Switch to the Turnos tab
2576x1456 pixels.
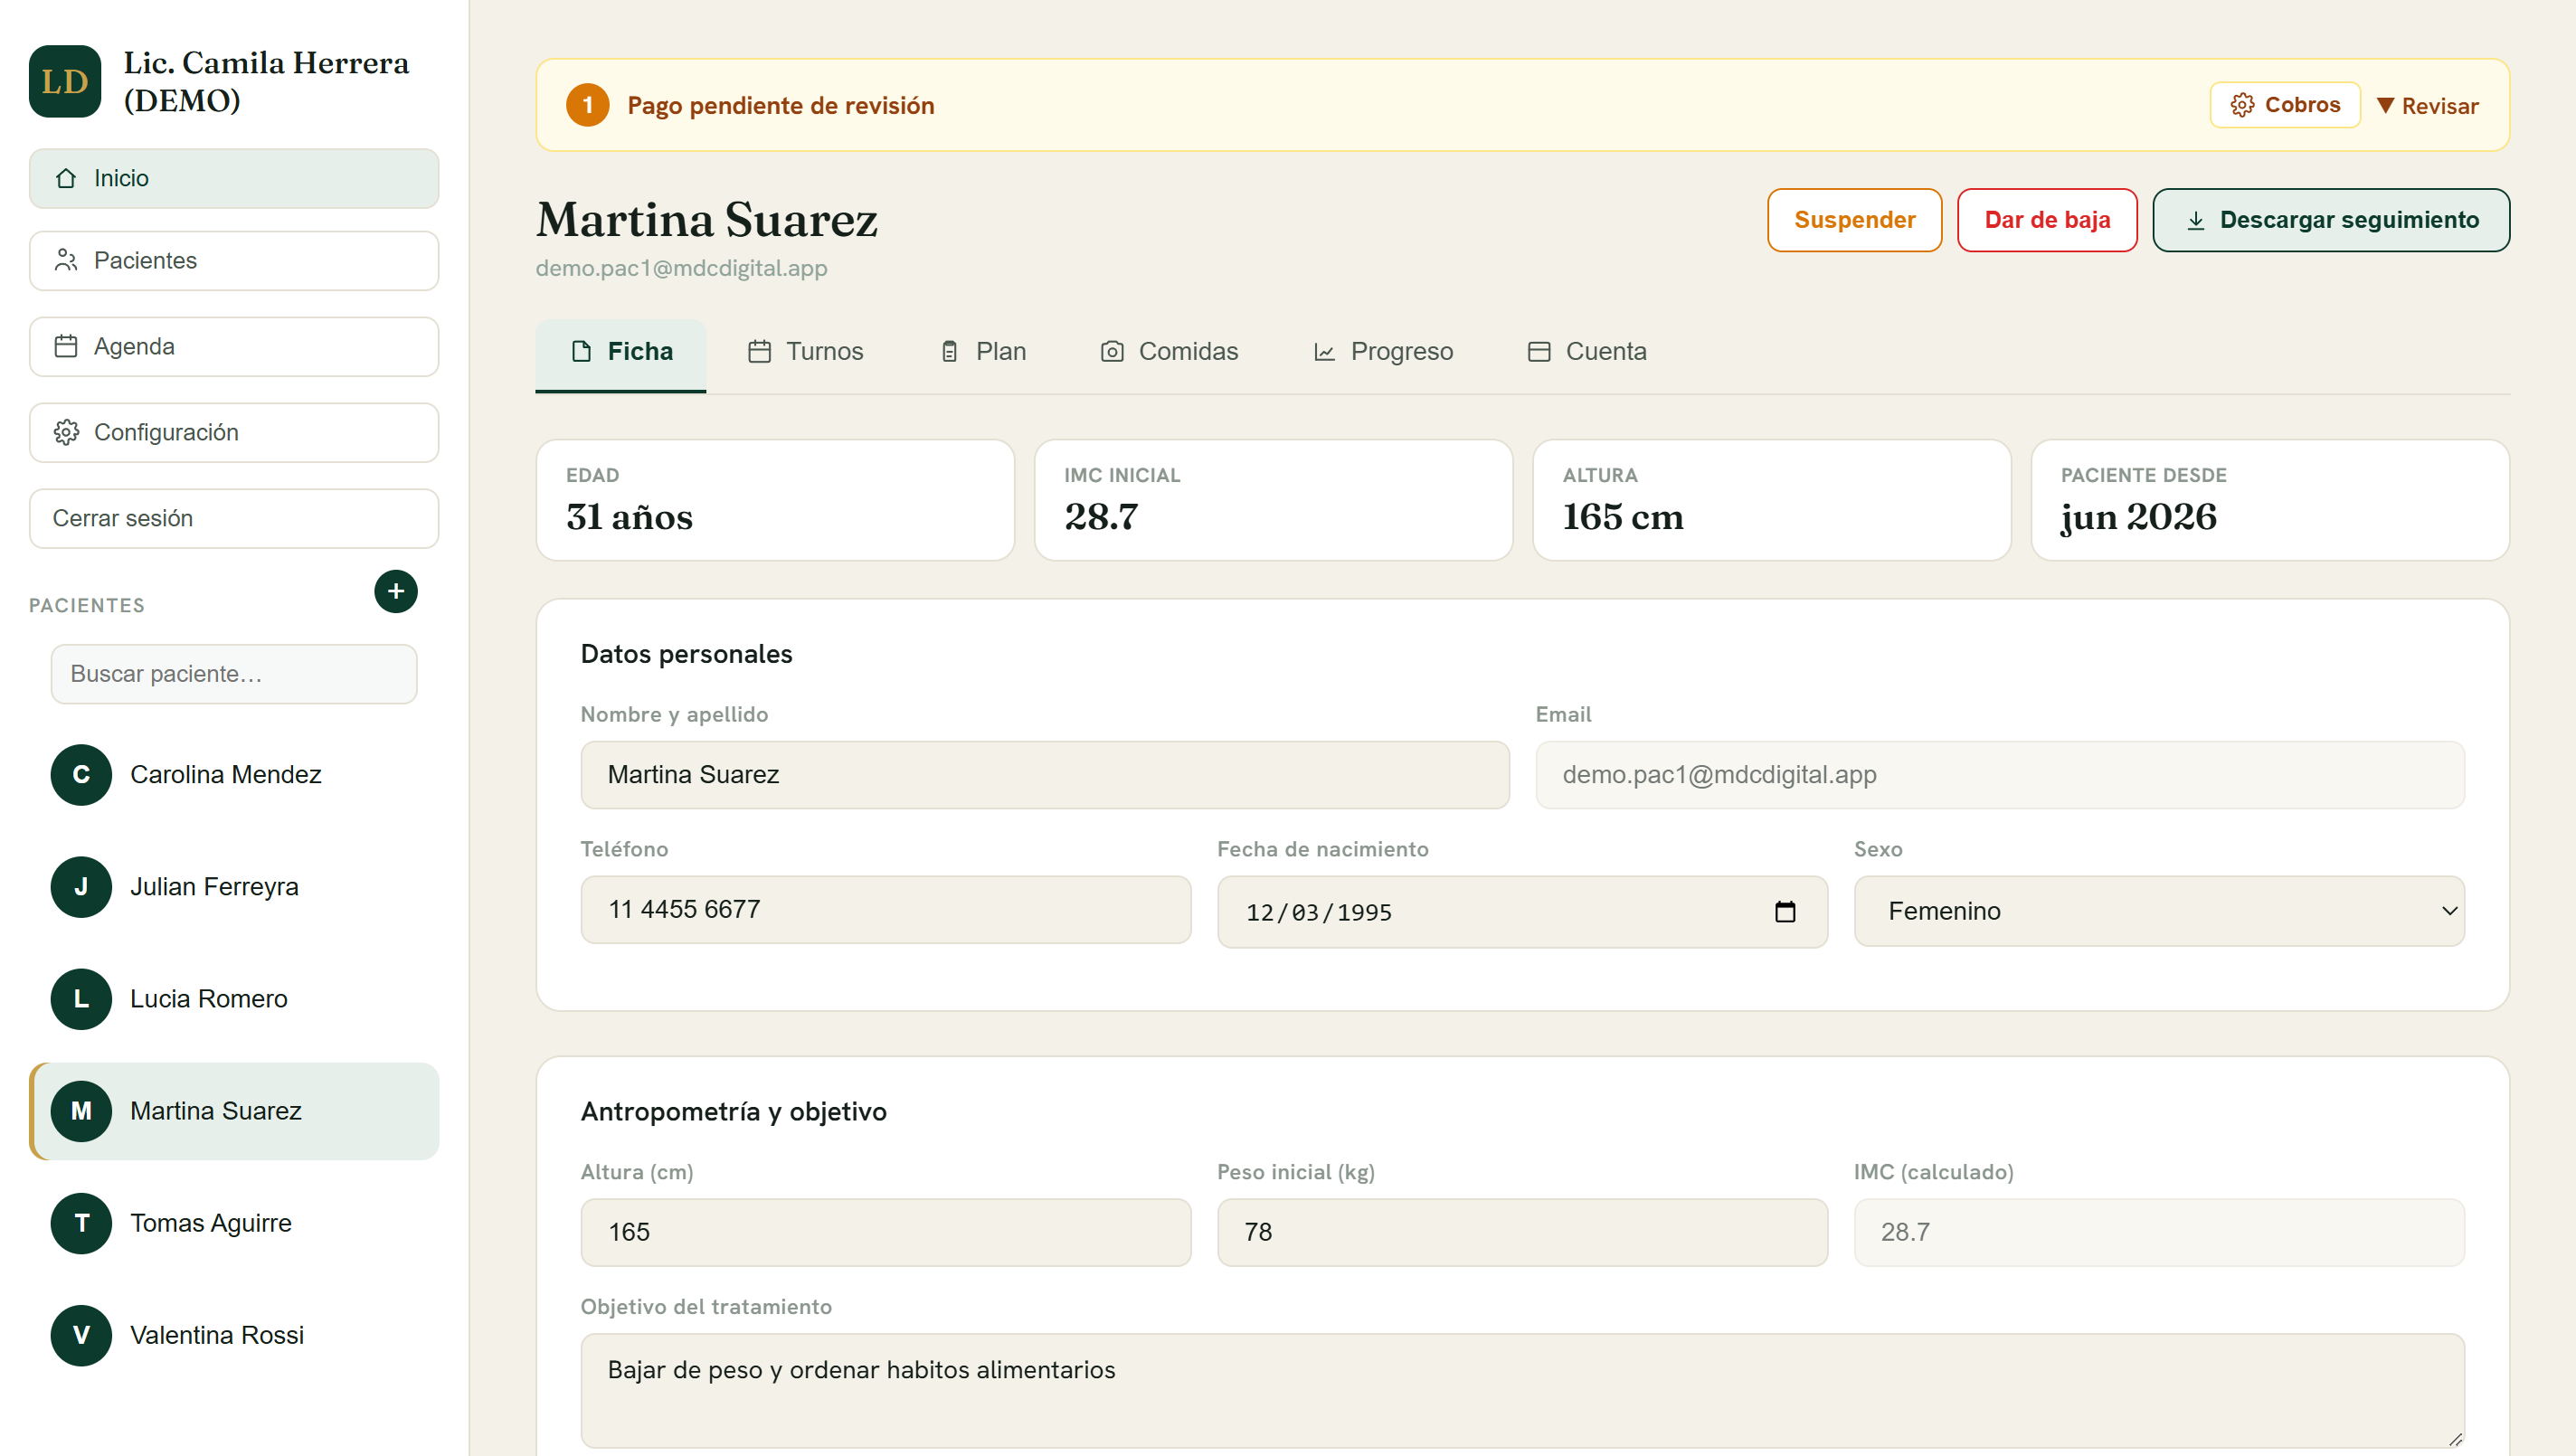click(x=805, y=352)
